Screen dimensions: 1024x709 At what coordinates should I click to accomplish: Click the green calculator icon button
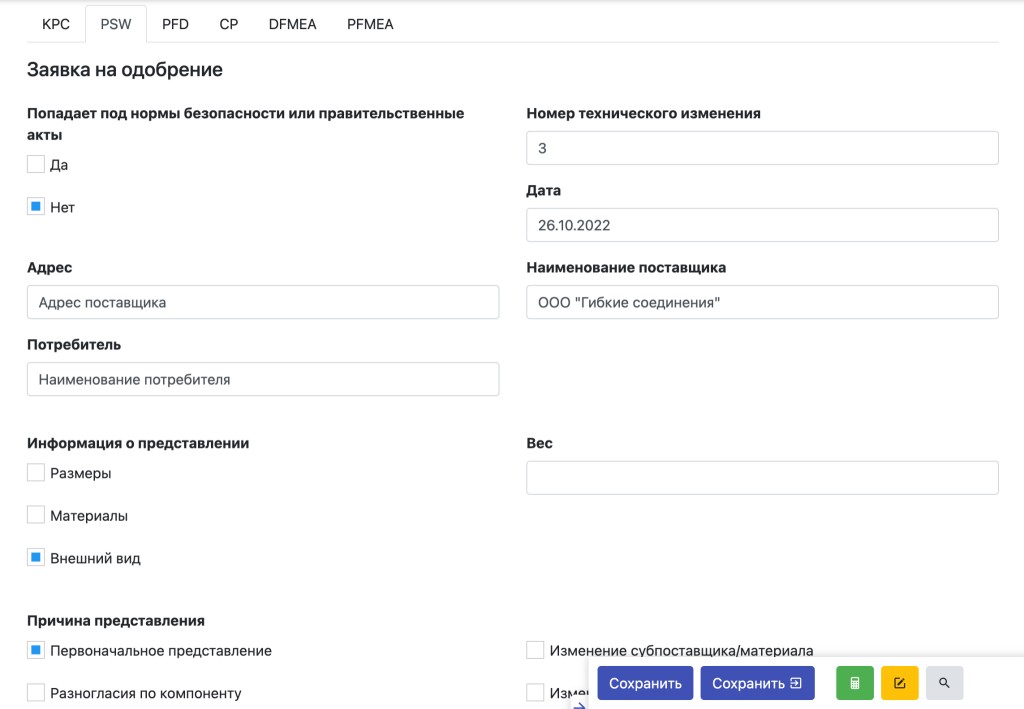[854, 683]
